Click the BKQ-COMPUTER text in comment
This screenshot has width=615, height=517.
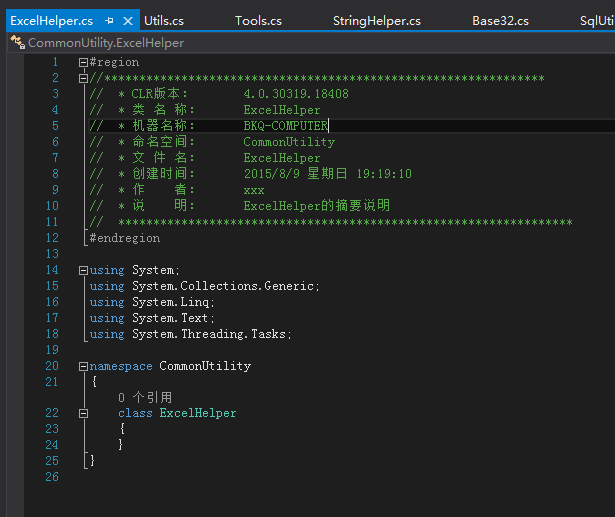(285, 126)
